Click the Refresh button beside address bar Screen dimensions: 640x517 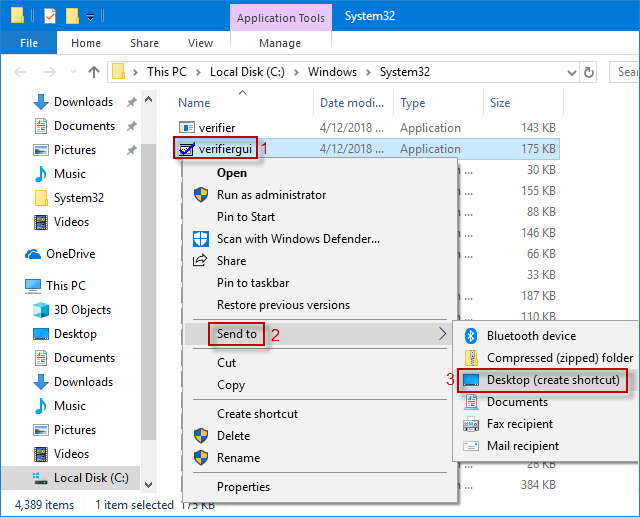[589, 72]
